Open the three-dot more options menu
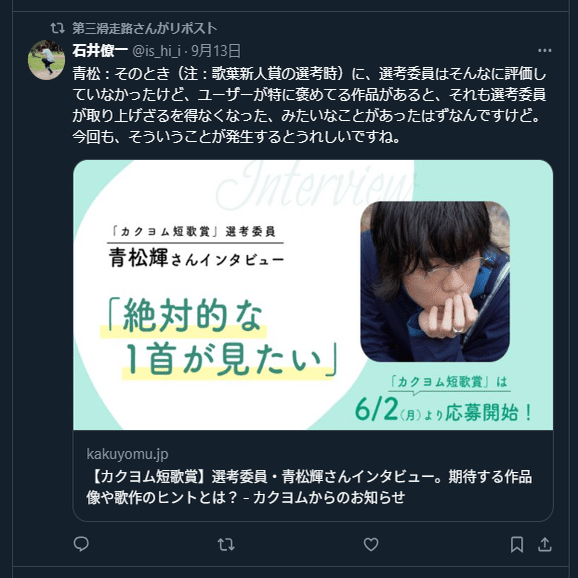This screenshot has height=578, width=578. 544,51
